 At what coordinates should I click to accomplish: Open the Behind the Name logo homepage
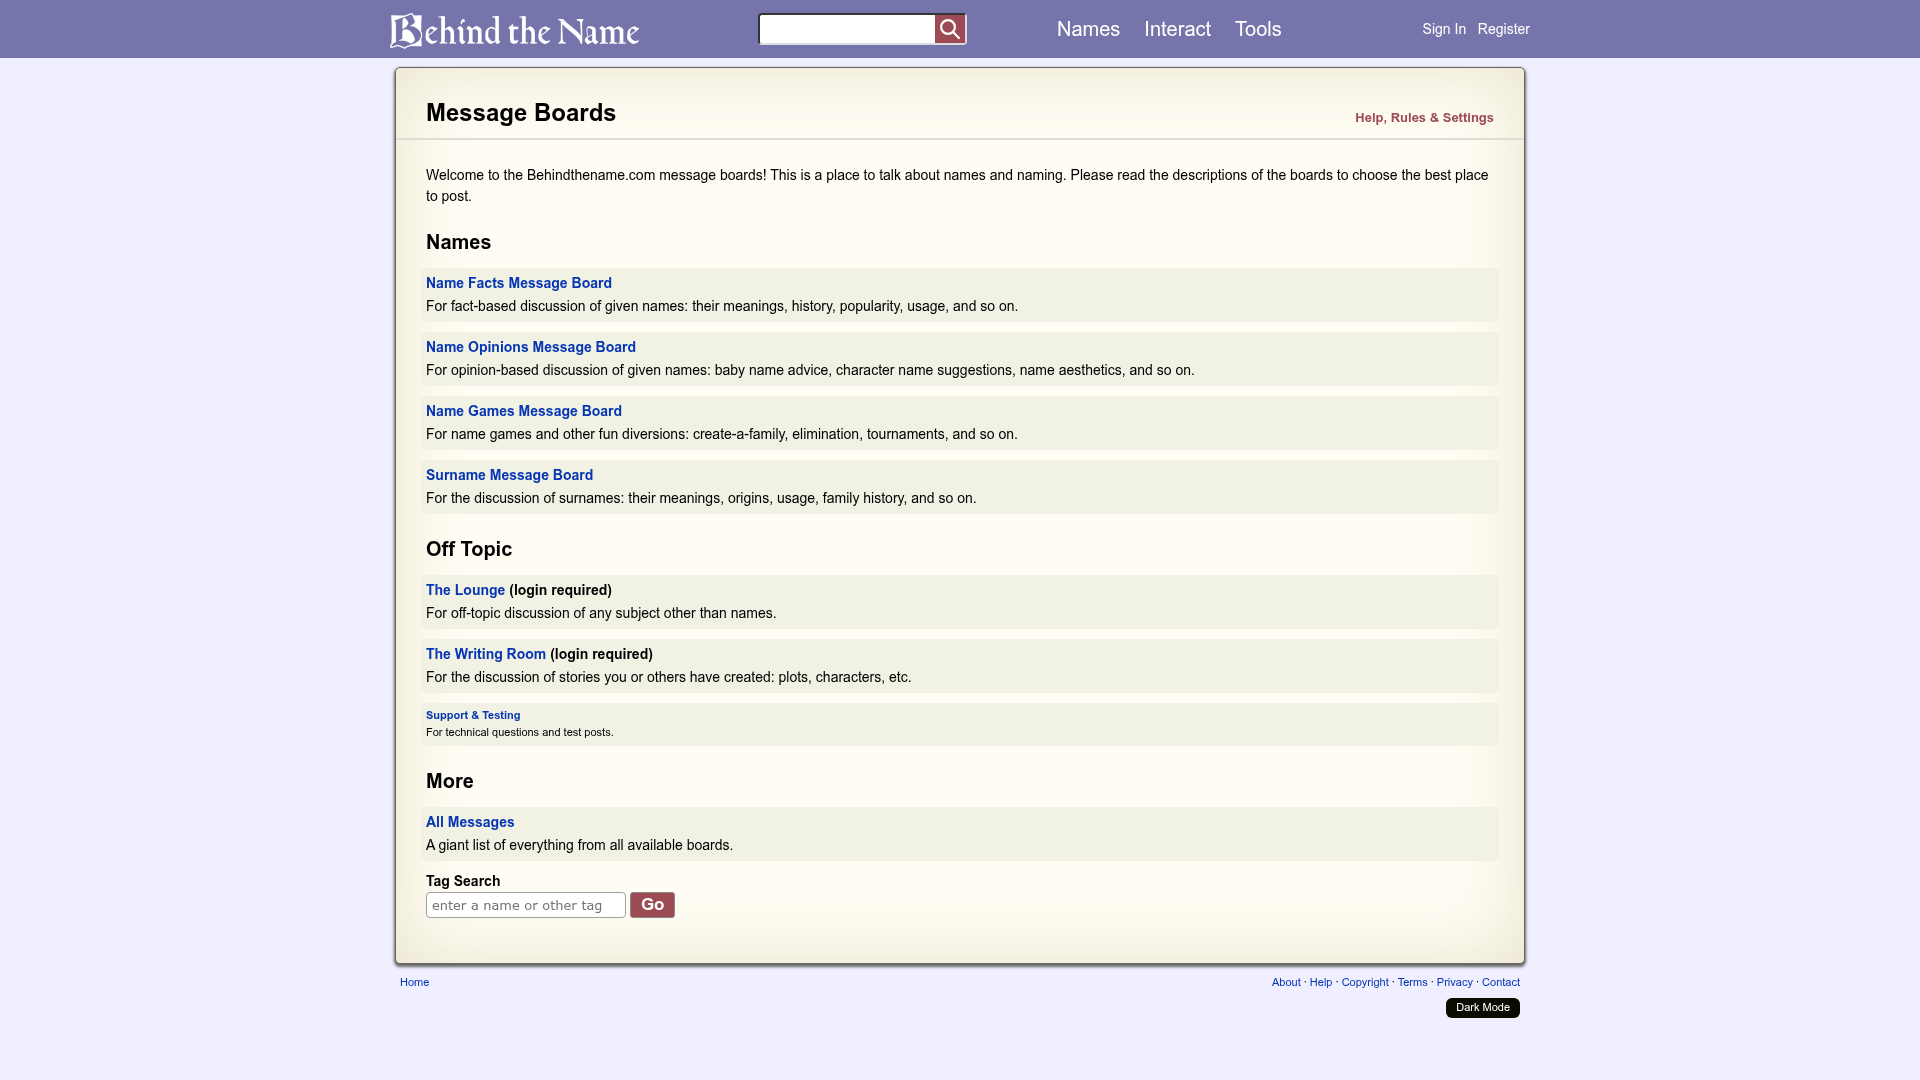click(514, 30)
